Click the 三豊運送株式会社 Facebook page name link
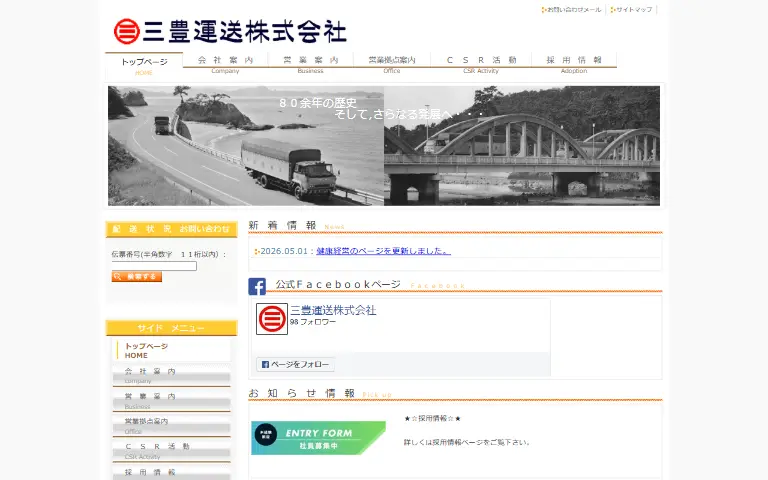The width and height of the screenshot is (768, 480). tap(333, 310)
